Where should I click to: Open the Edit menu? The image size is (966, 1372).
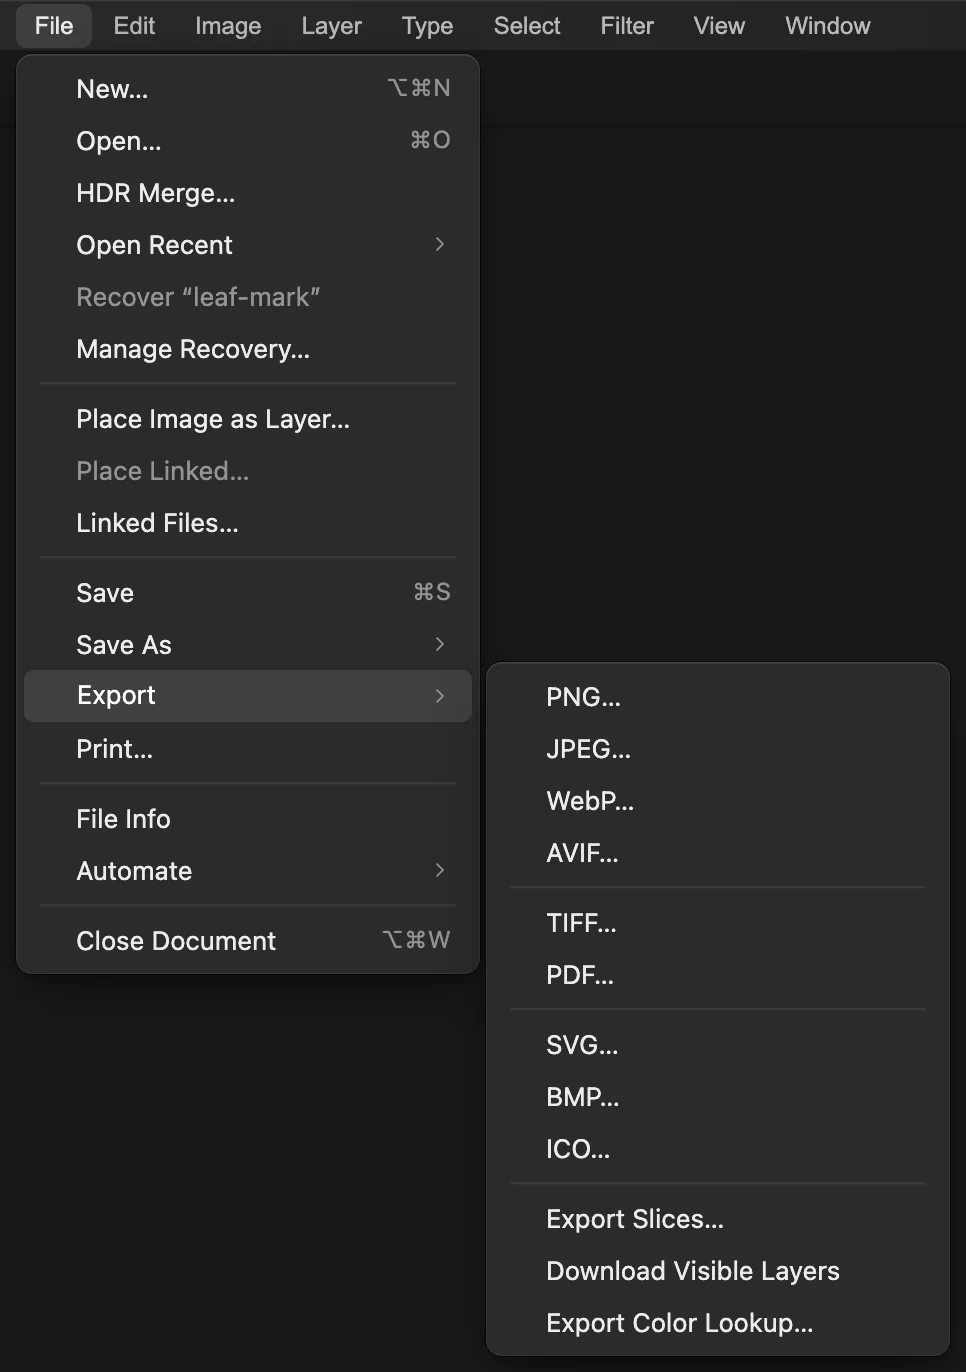[x=134, y=26]
